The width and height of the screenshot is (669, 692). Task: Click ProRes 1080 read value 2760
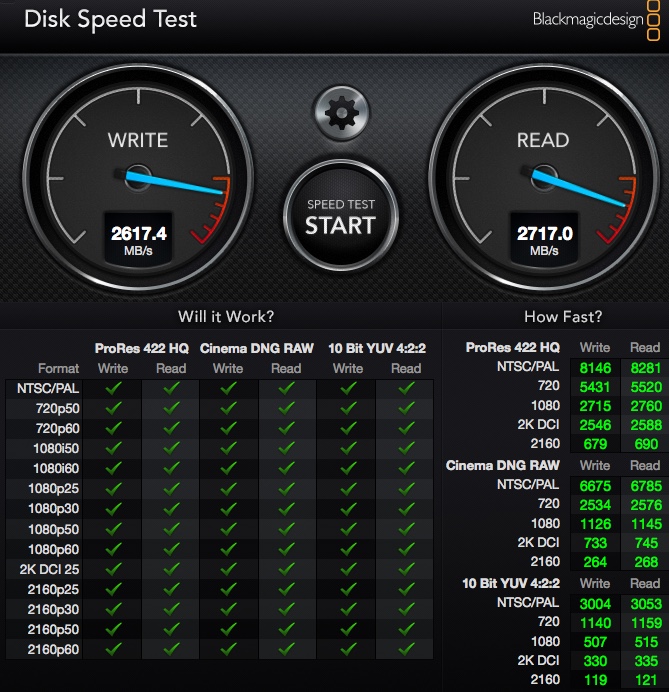coord(646,406)
